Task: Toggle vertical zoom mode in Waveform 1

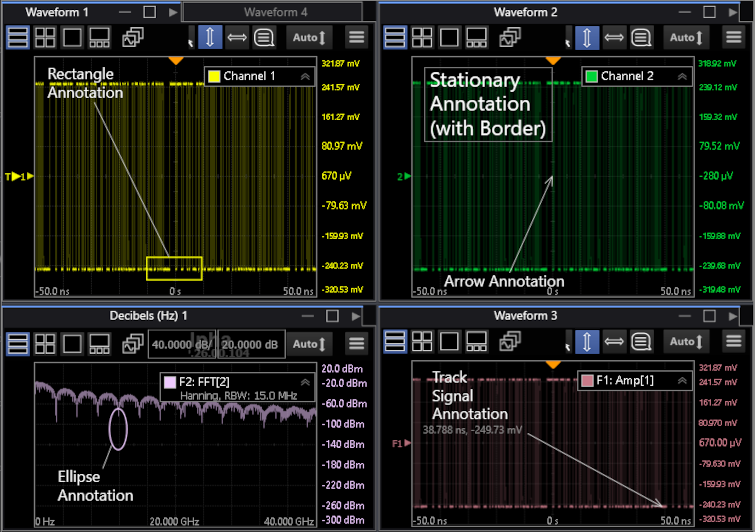Action: point(210,37)
